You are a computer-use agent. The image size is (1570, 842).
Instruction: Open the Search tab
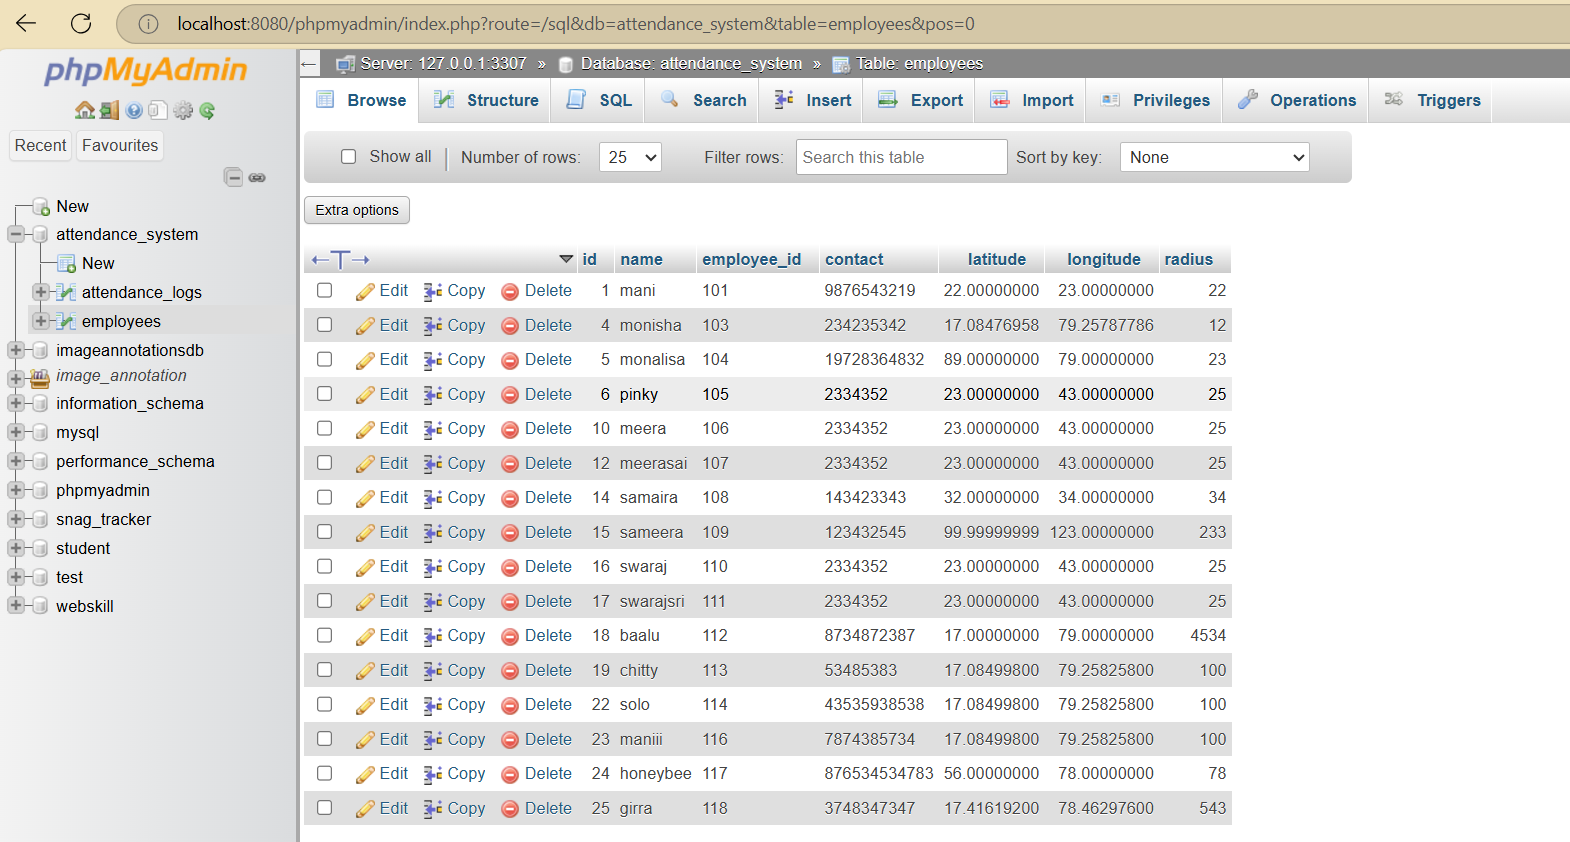703,100
